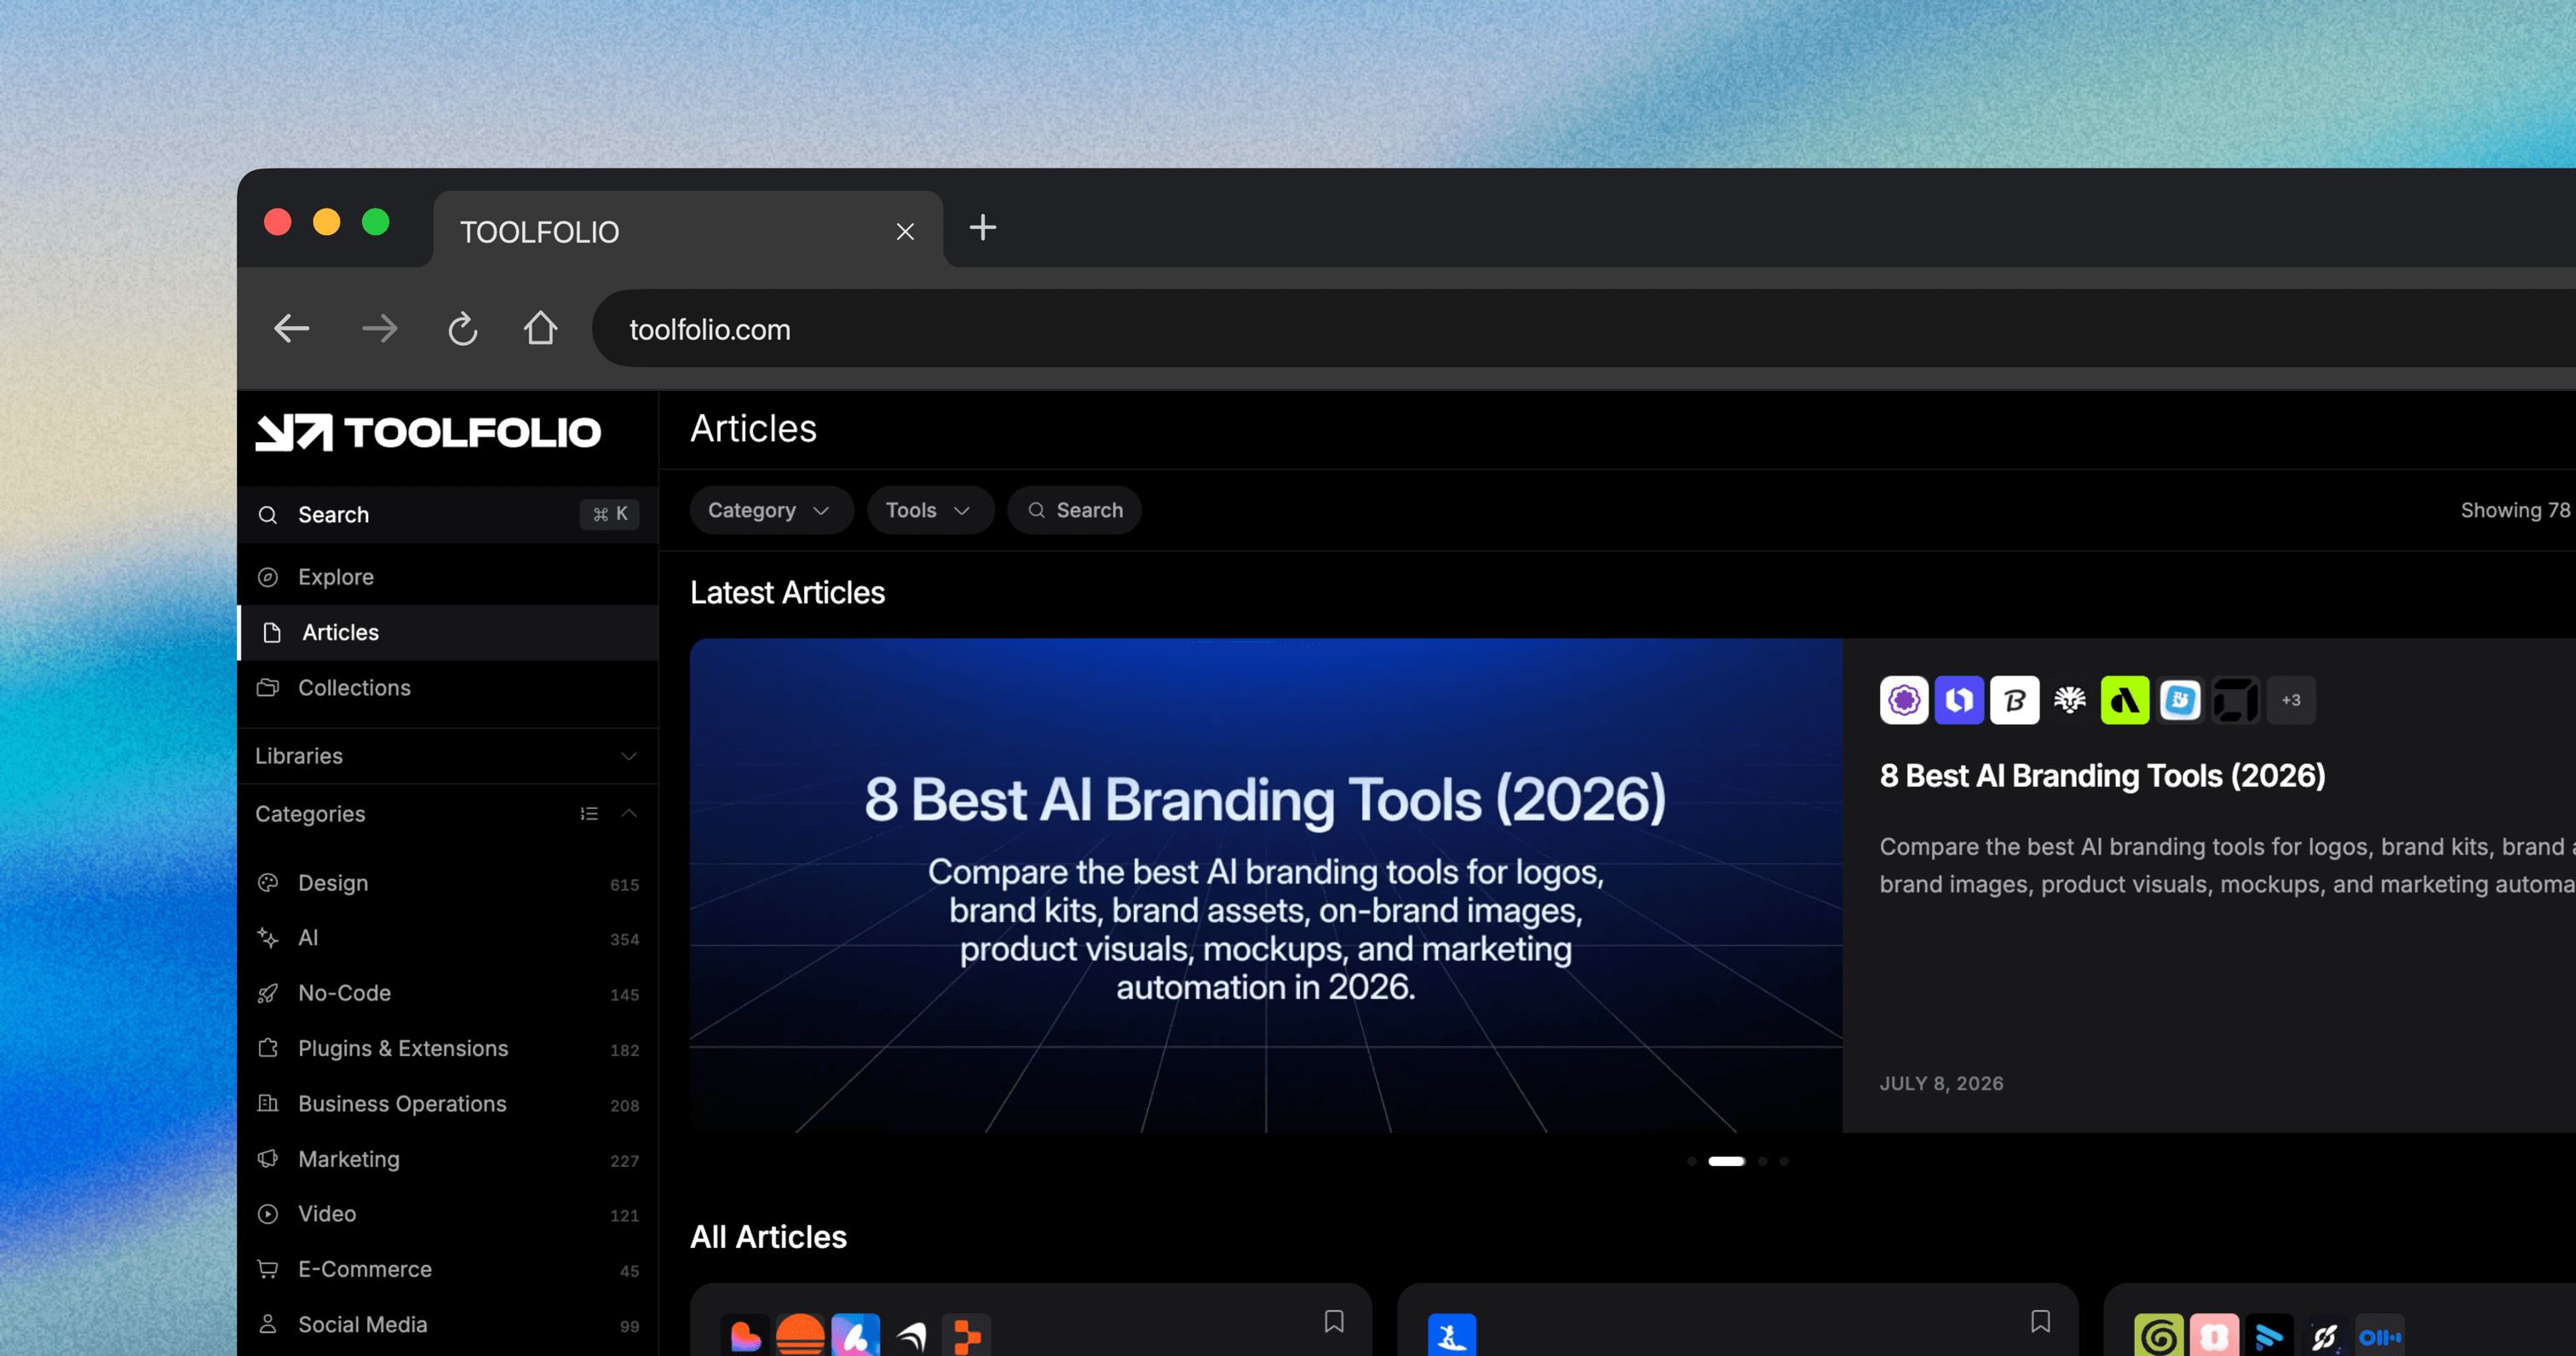Click the blue figure tool icon

coord(1452,1336)
